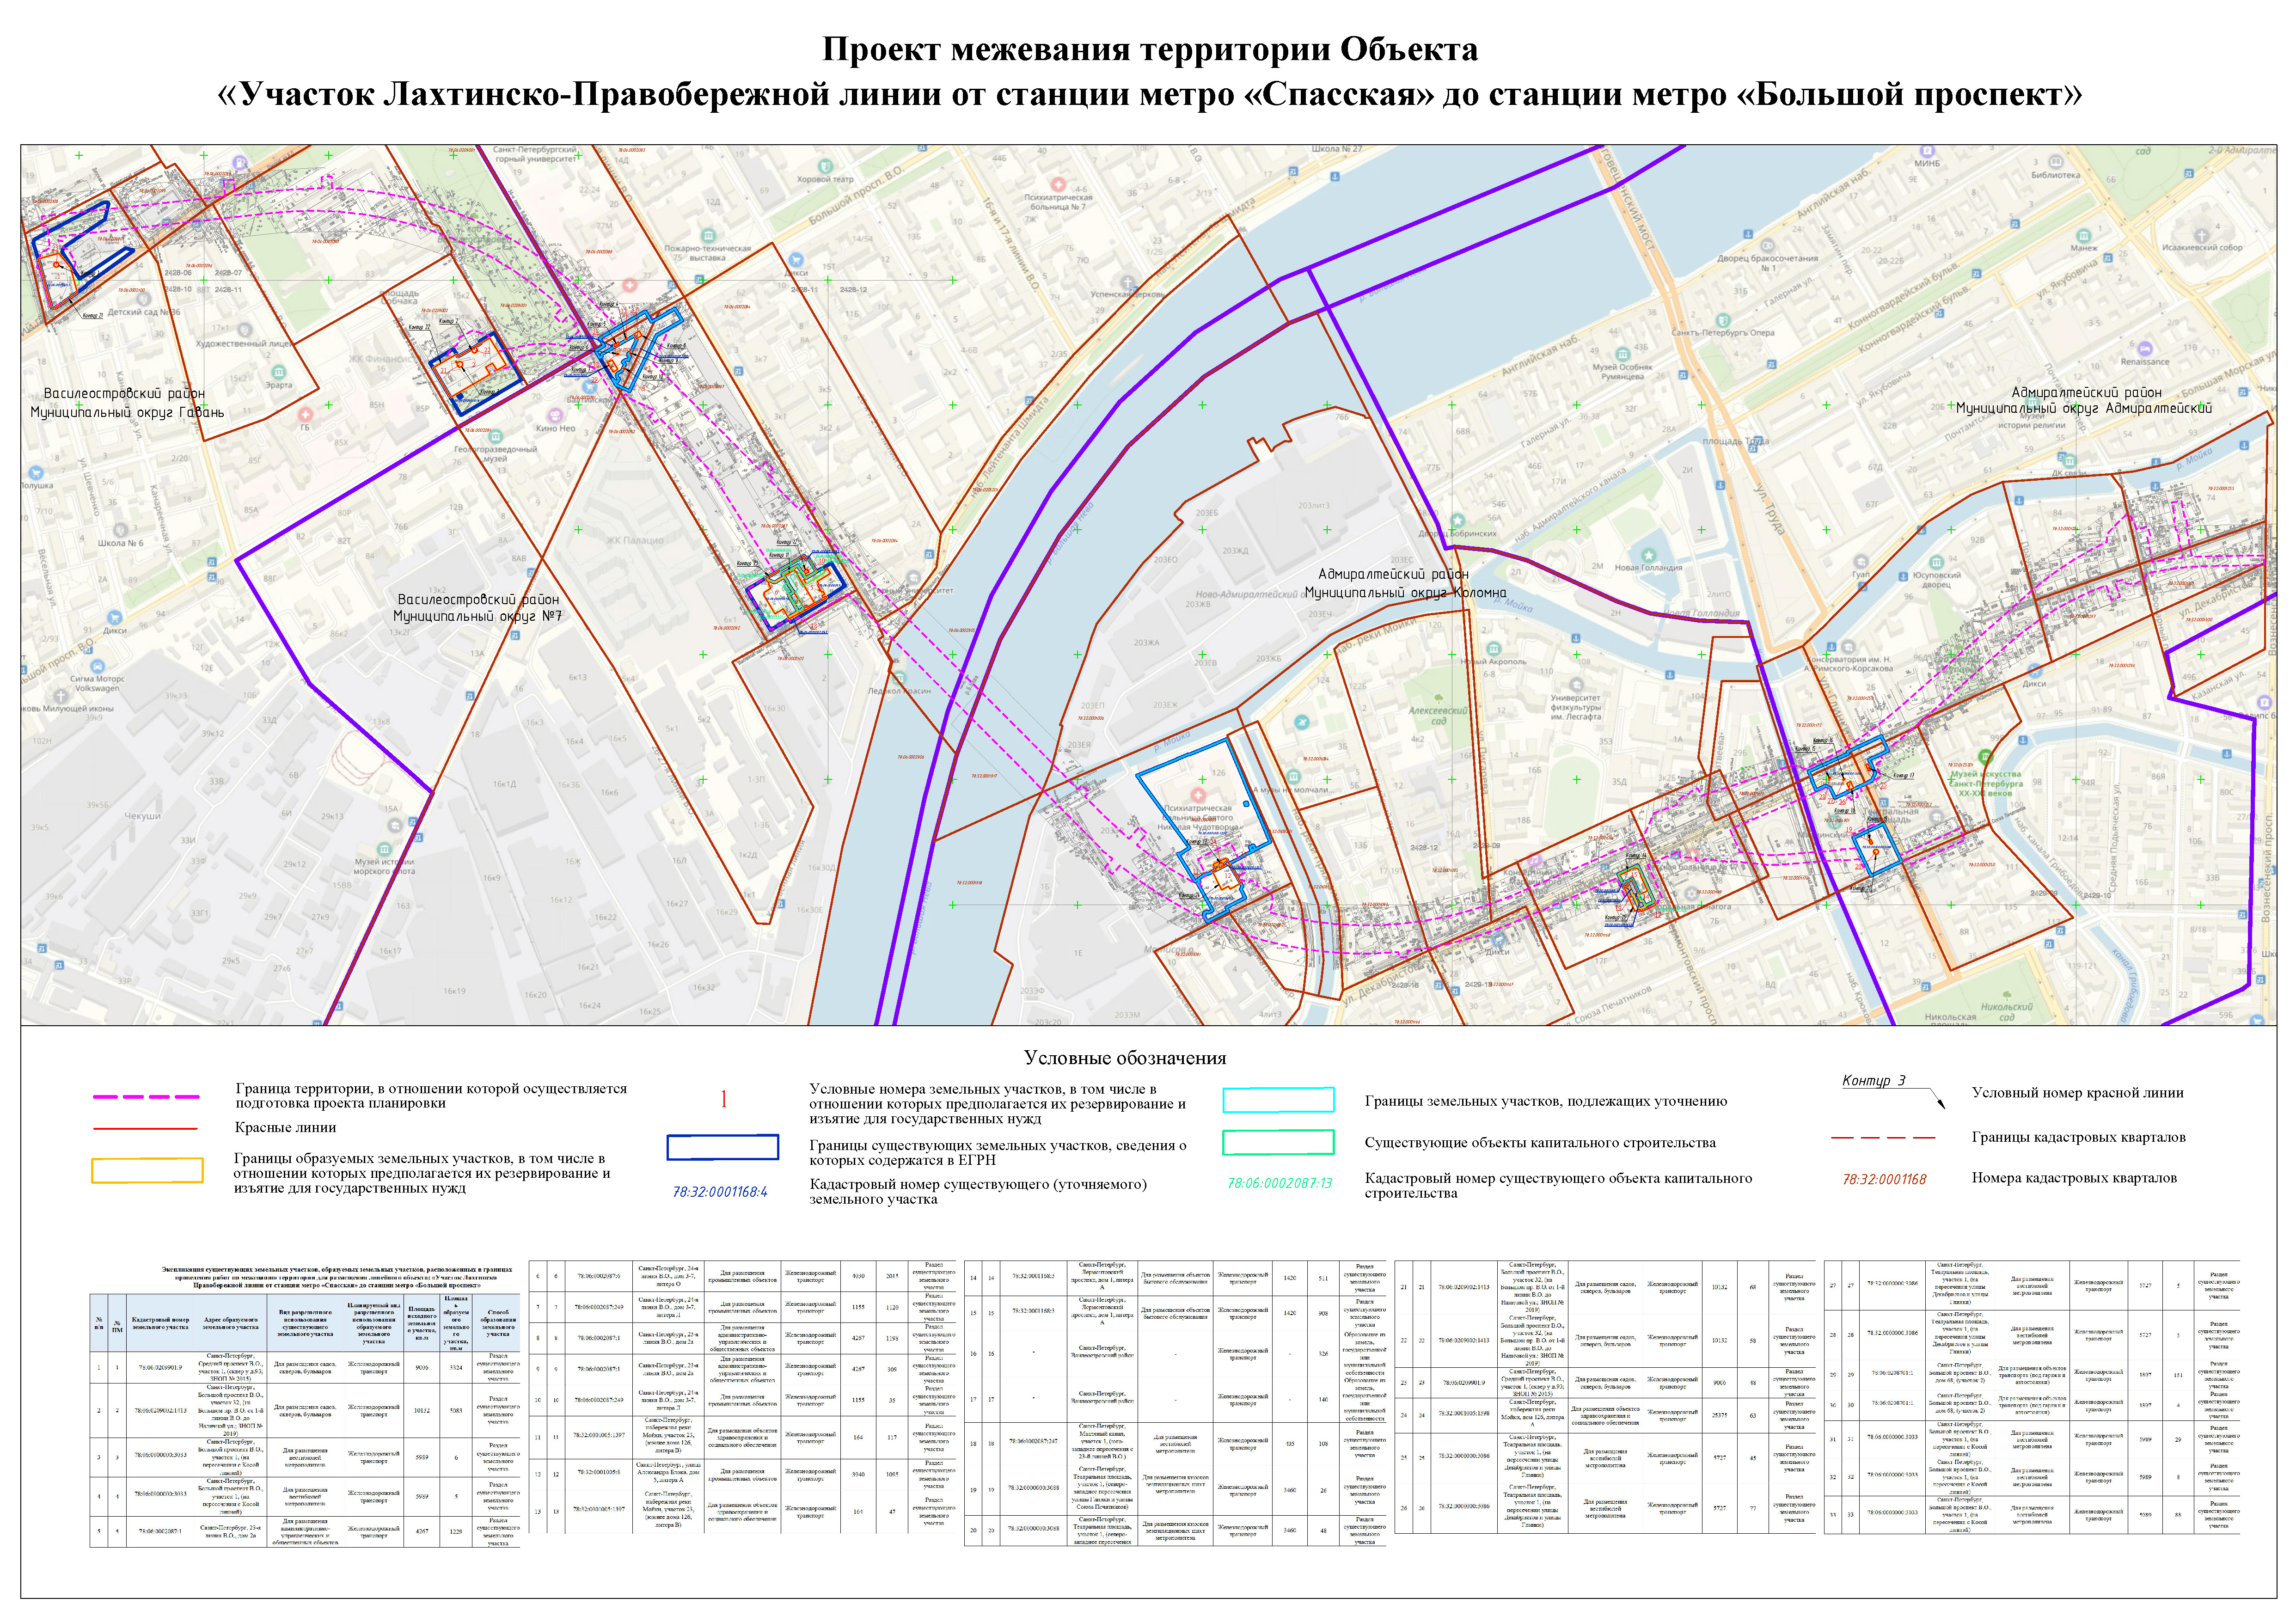The image size is (2296, 1622).
Task: Click the green rectangle legend swatch
Action: click(x=1278, y=1142)
